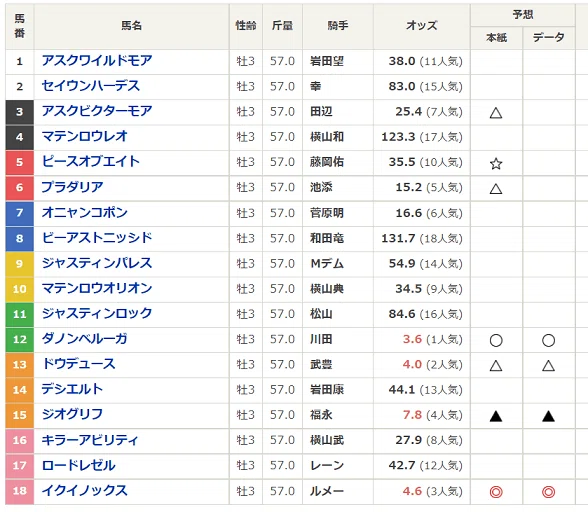Click black number 3 badge
This screenshot has height=512, width=588.
pos(20,112)
